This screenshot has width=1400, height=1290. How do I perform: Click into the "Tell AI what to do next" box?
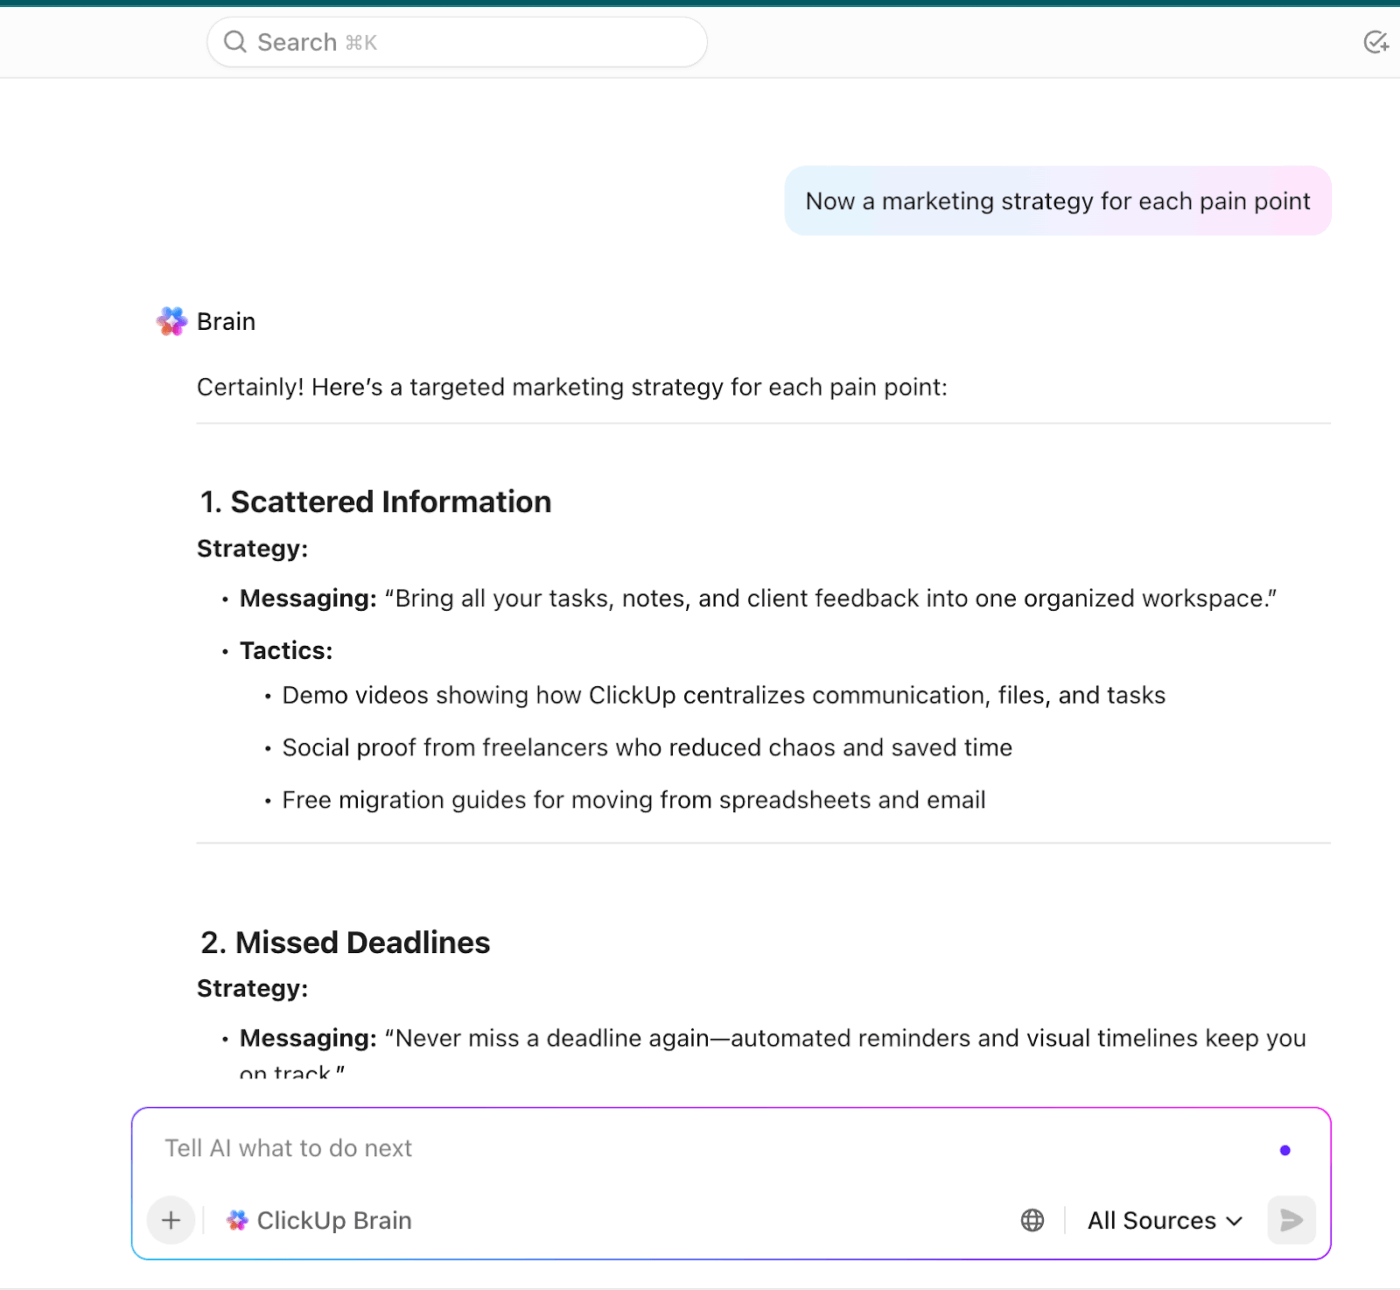pos(700,1148)
